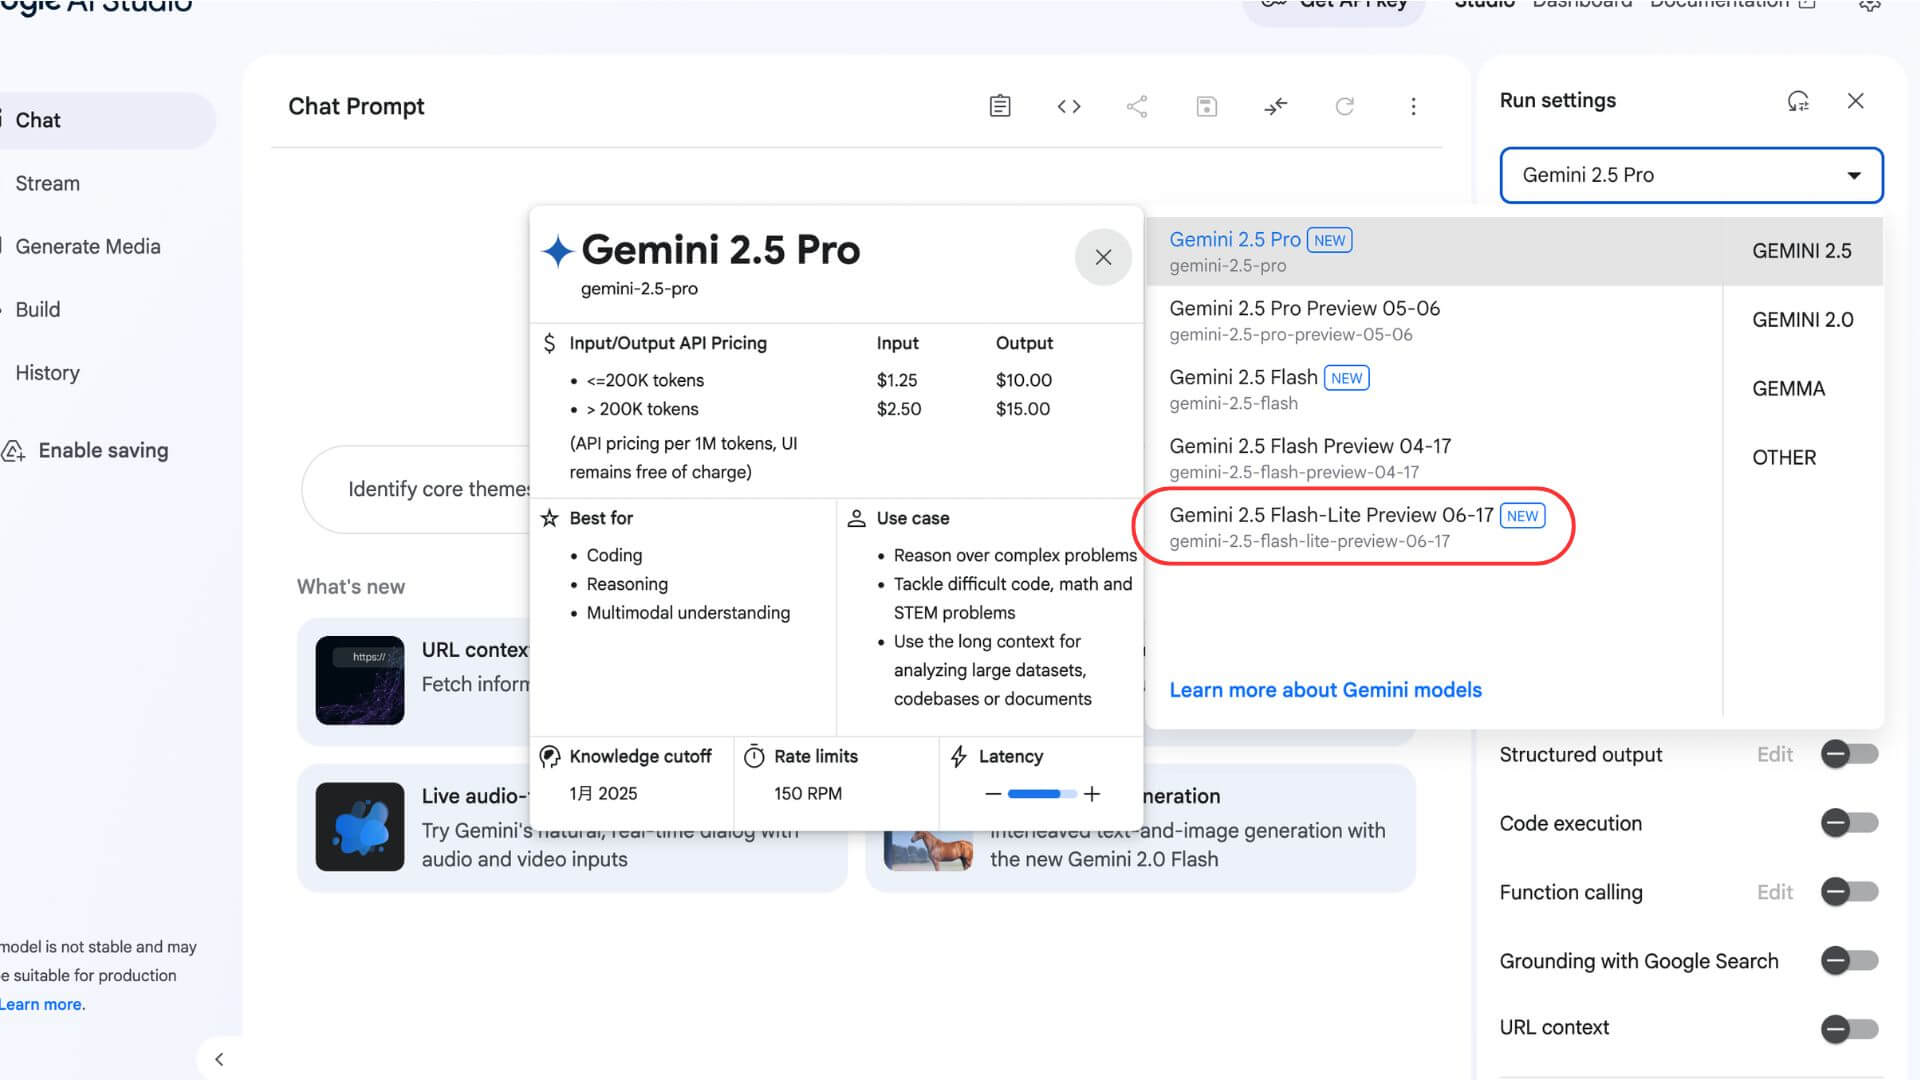Image resolution: width=1920 pixels, height=1080 pixels.
Task: Select Gemini 2.5 Pro model option
Action: point(1434,251)
